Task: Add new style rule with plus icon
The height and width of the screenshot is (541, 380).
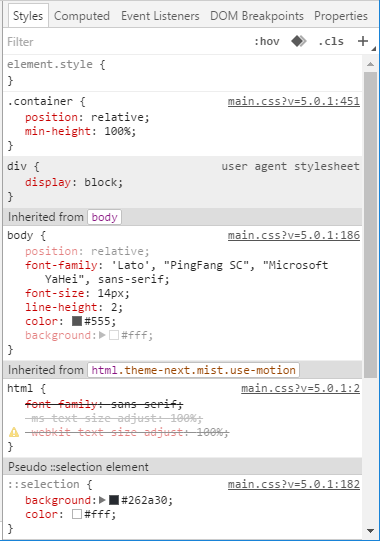Action: (x=363, y=41)
